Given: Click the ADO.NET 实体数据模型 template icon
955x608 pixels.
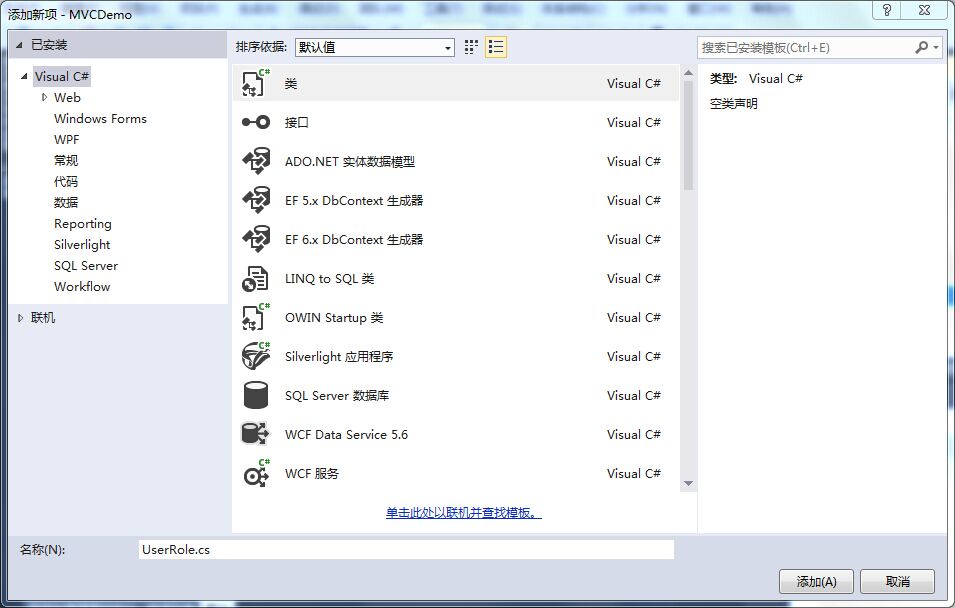Looking at the screenshot, I should (256, 161).
